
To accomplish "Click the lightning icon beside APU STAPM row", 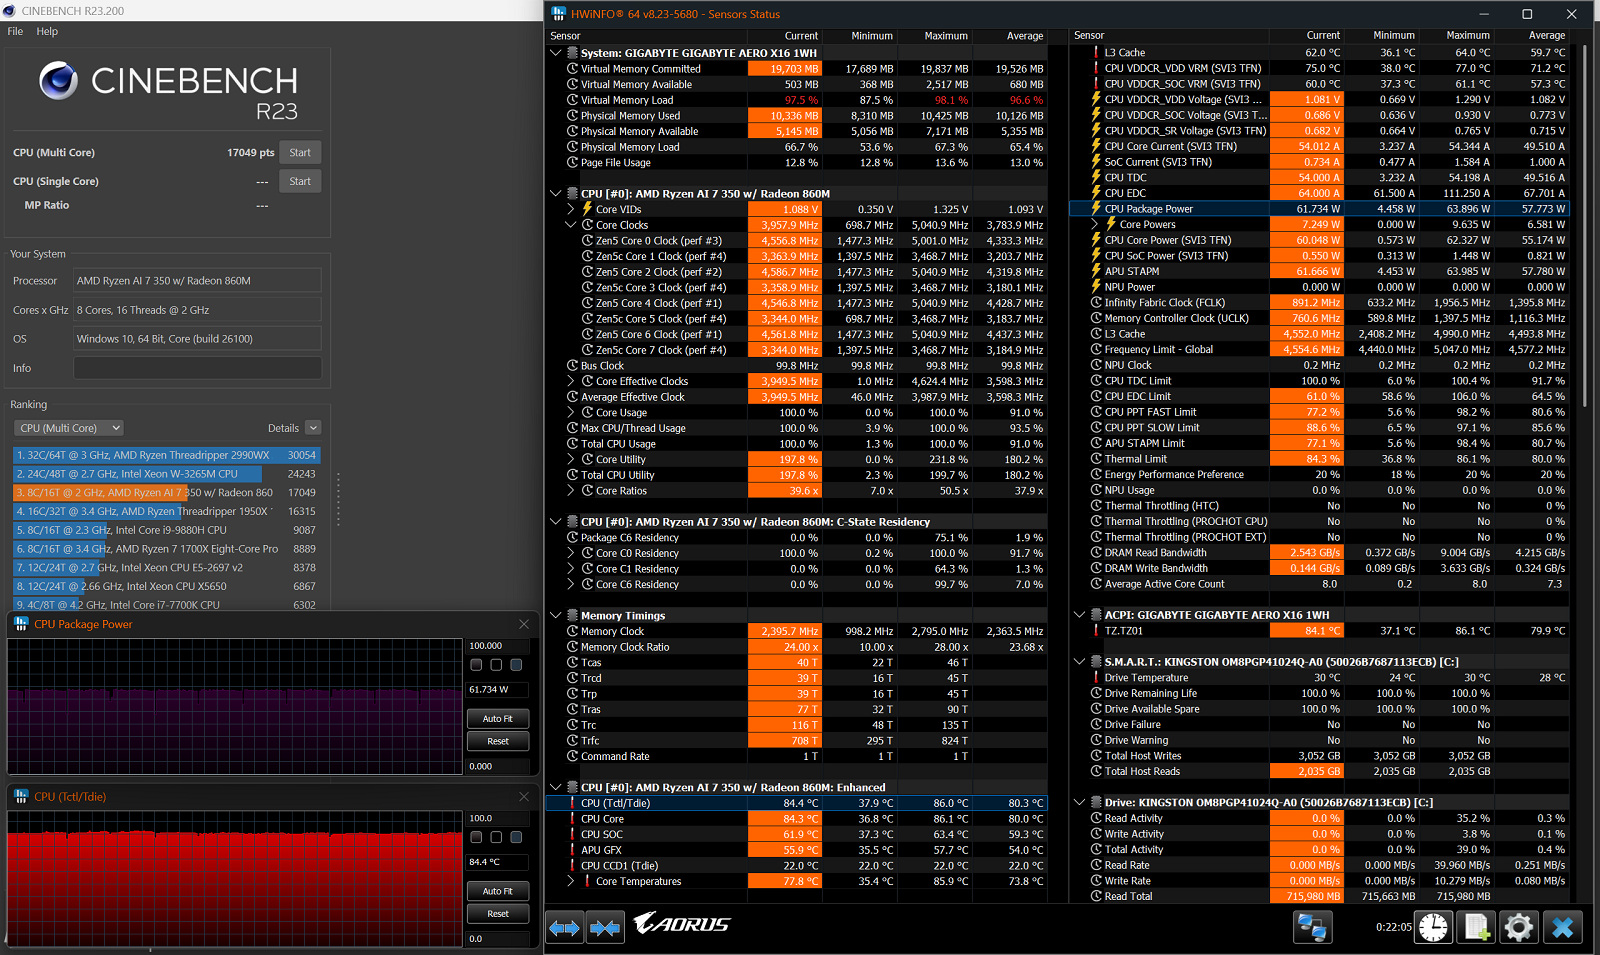I will coord(1095,271).
